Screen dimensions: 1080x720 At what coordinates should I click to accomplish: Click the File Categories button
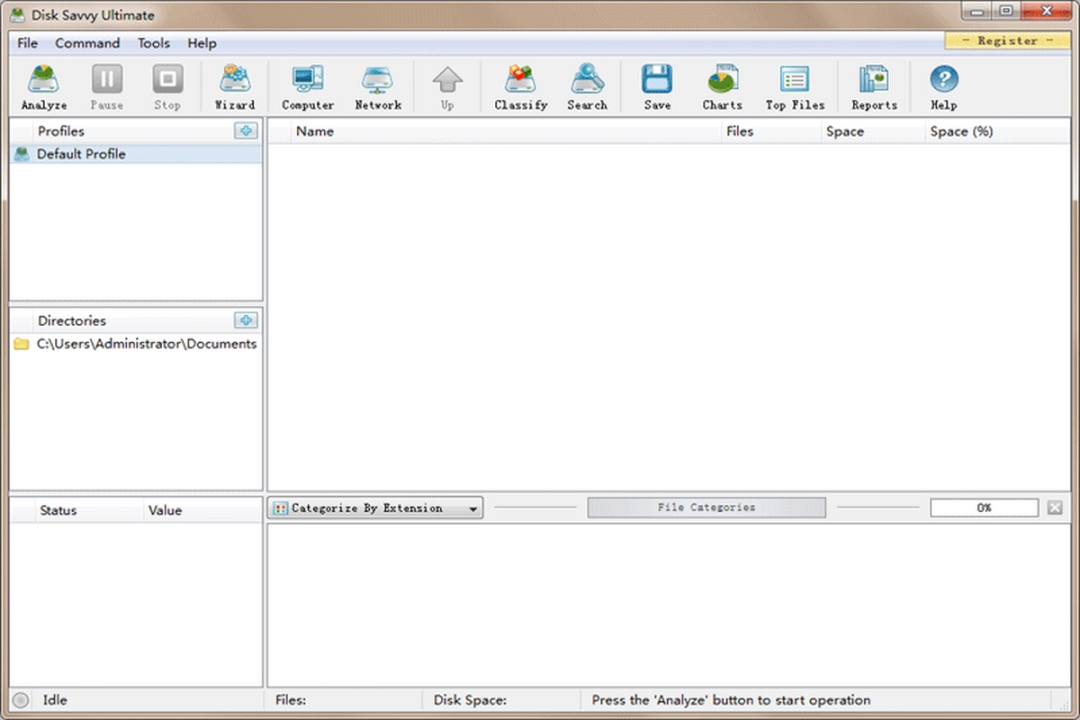click(x=706, y=507)
